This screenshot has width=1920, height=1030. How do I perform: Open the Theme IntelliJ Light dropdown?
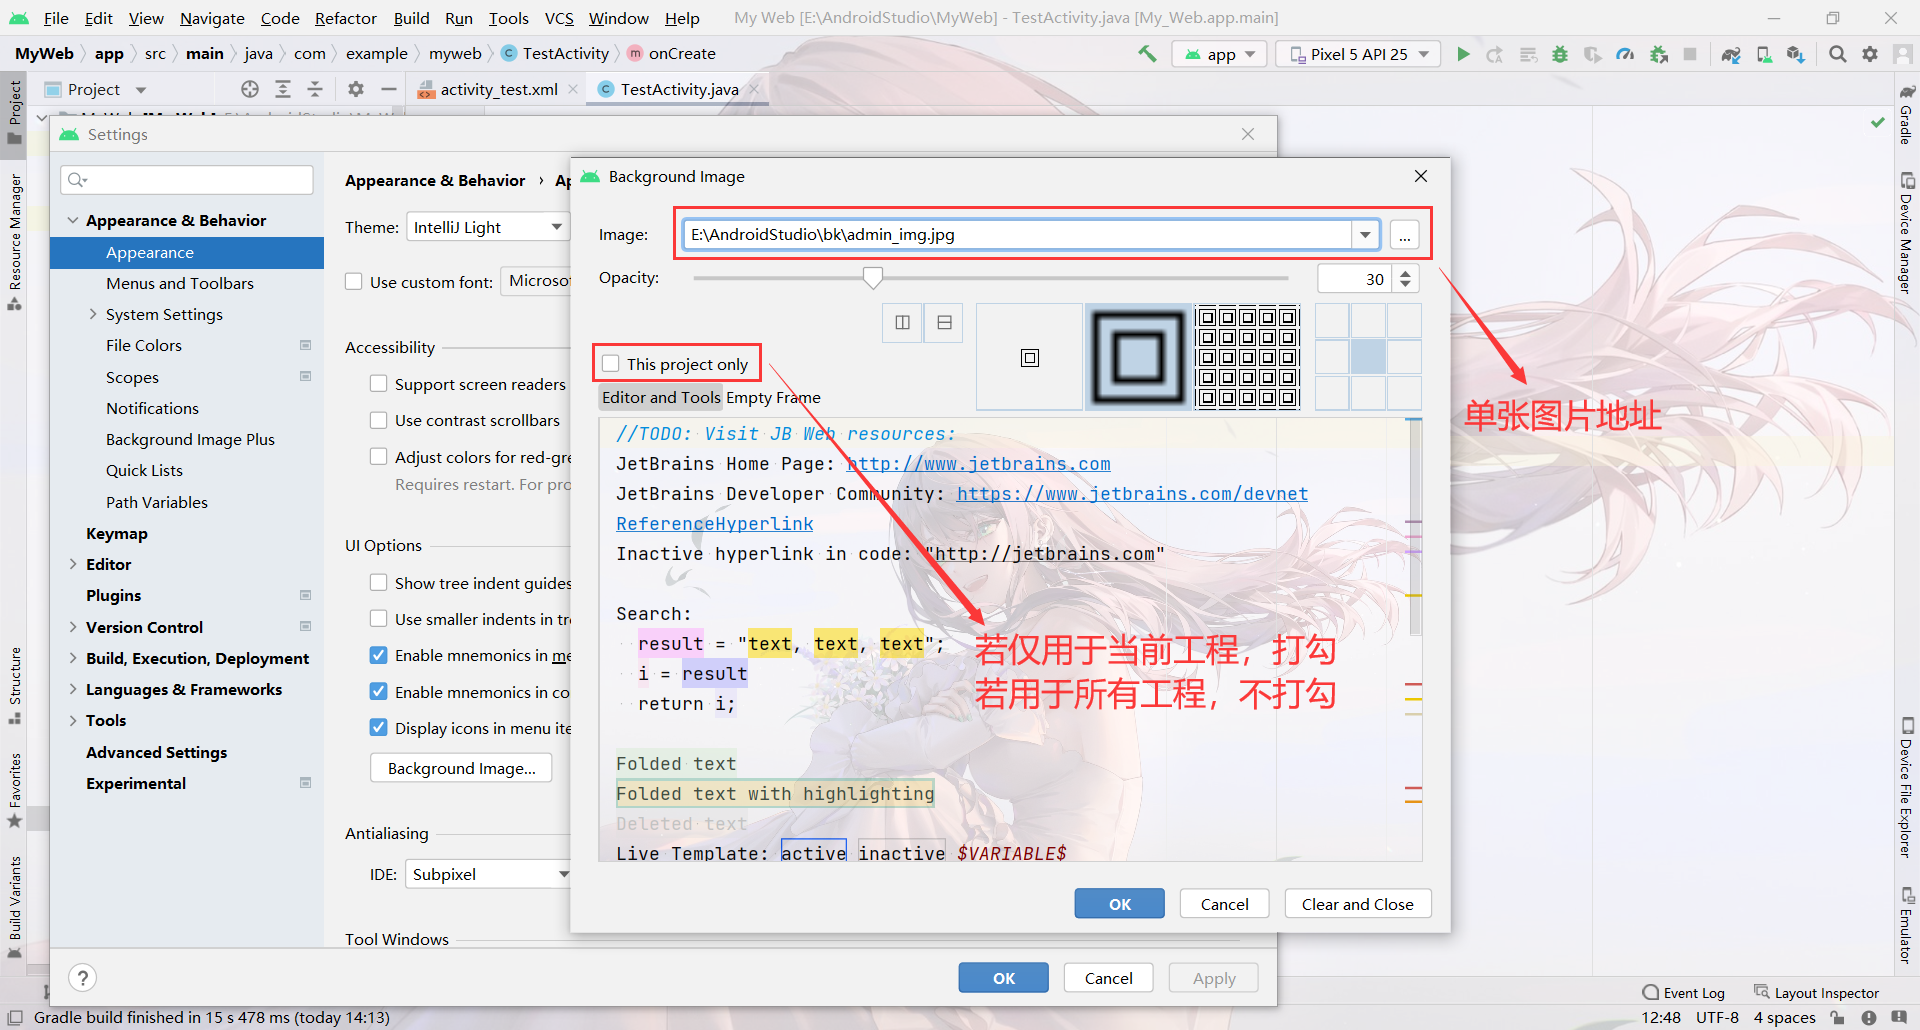pyautogui.click(x=488, y=227)
